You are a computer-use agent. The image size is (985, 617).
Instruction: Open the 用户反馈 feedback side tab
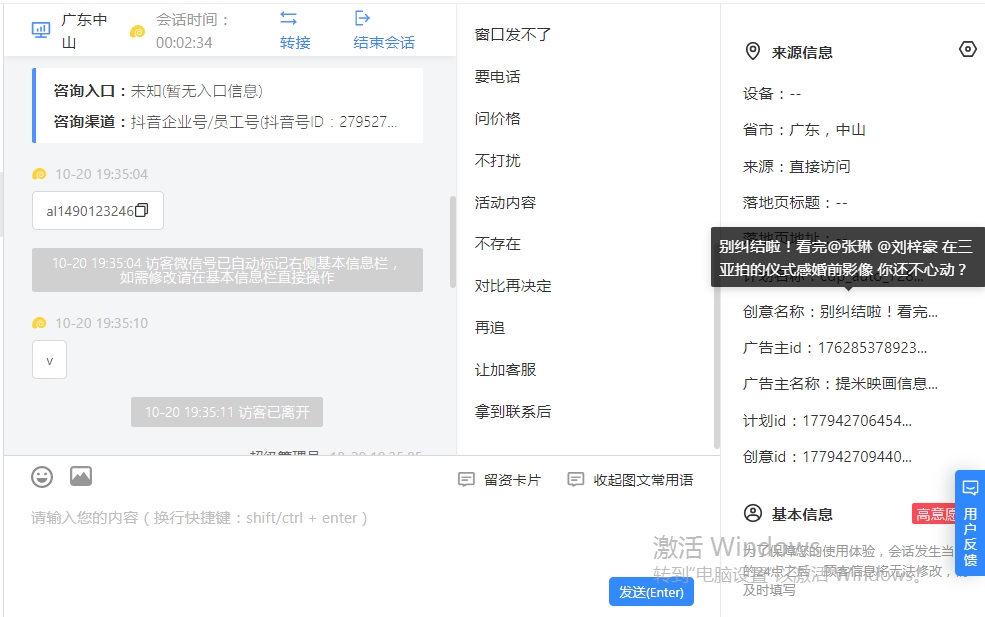click(970, 523)
